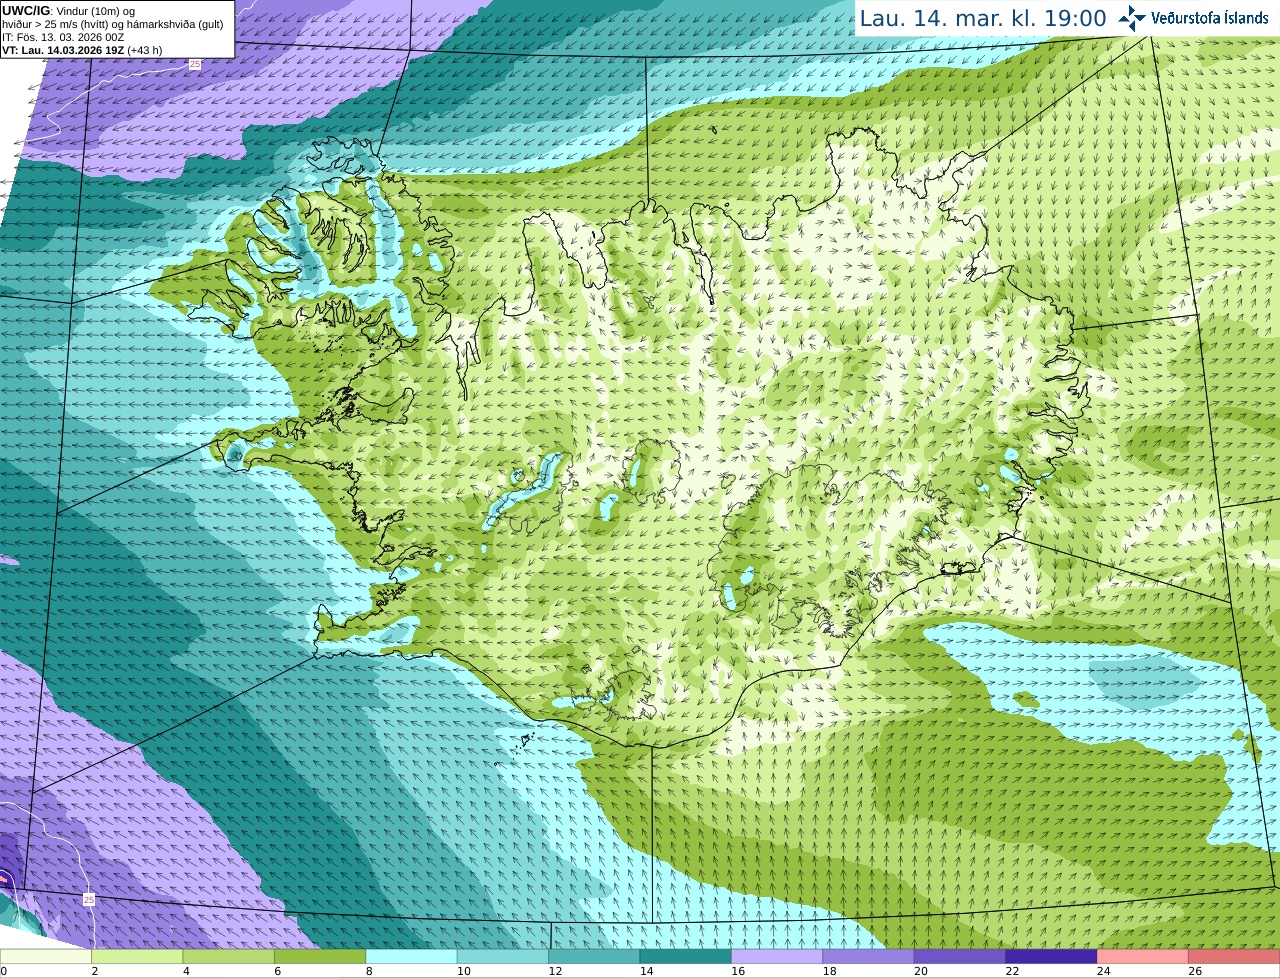1280x978 pixels.
Task: Click the legend scale value 26
Action: 1195,971
